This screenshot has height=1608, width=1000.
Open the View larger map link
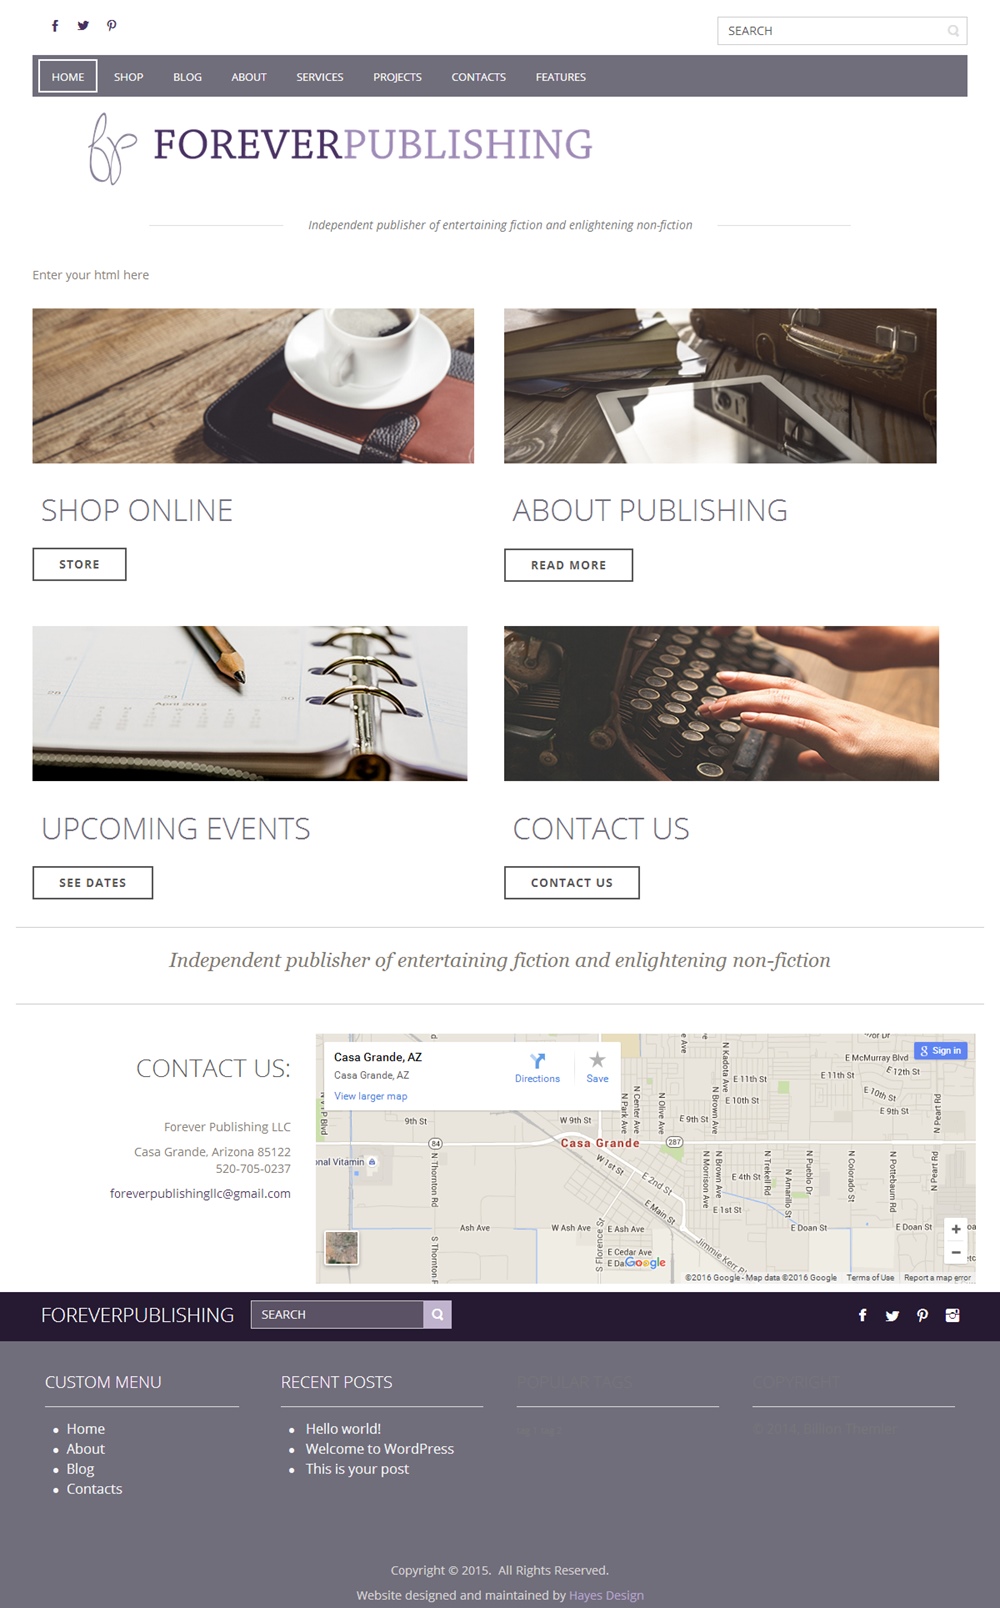(371, 1096)
